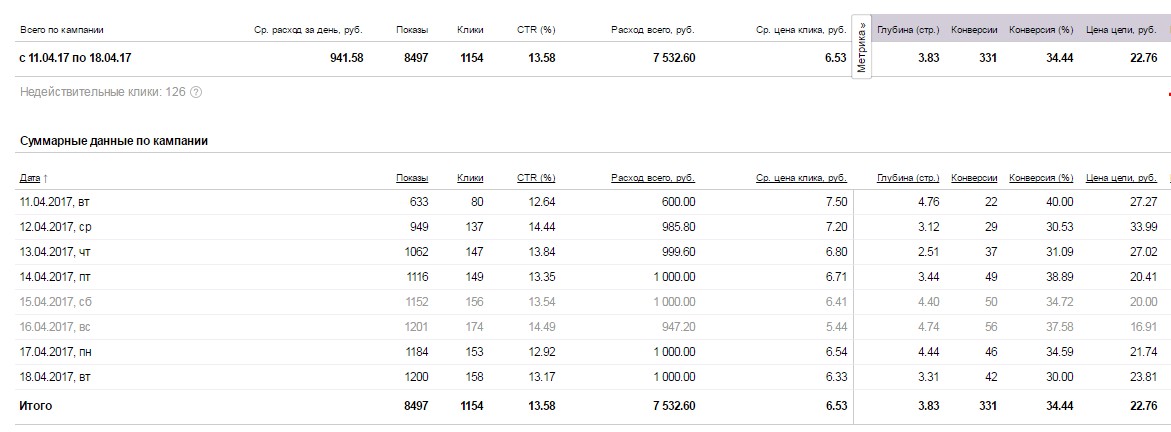Click the Недействительные клики: 126 text

click(102, 93)
